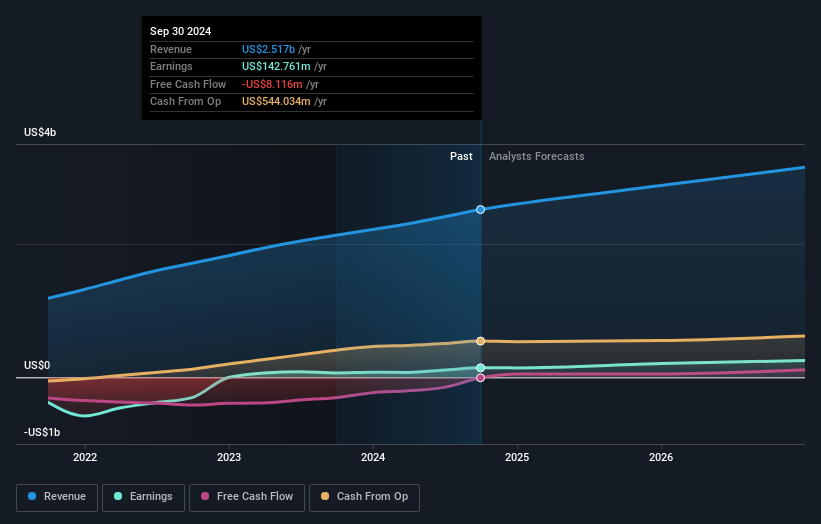Click the blue Revenue data point marker

(480, 209)
